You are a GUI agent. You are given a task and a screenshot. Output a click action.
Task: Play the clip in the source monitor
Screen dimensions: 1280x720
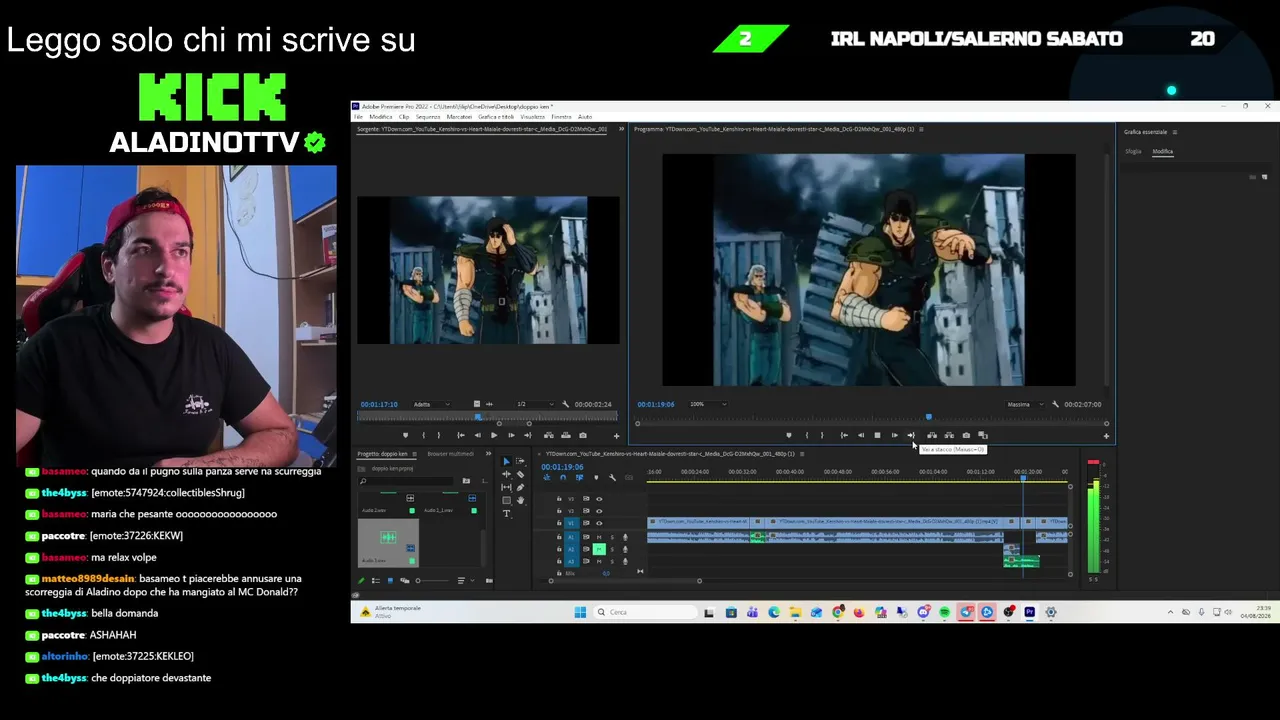pyautogui.click(x=494, y=435)
